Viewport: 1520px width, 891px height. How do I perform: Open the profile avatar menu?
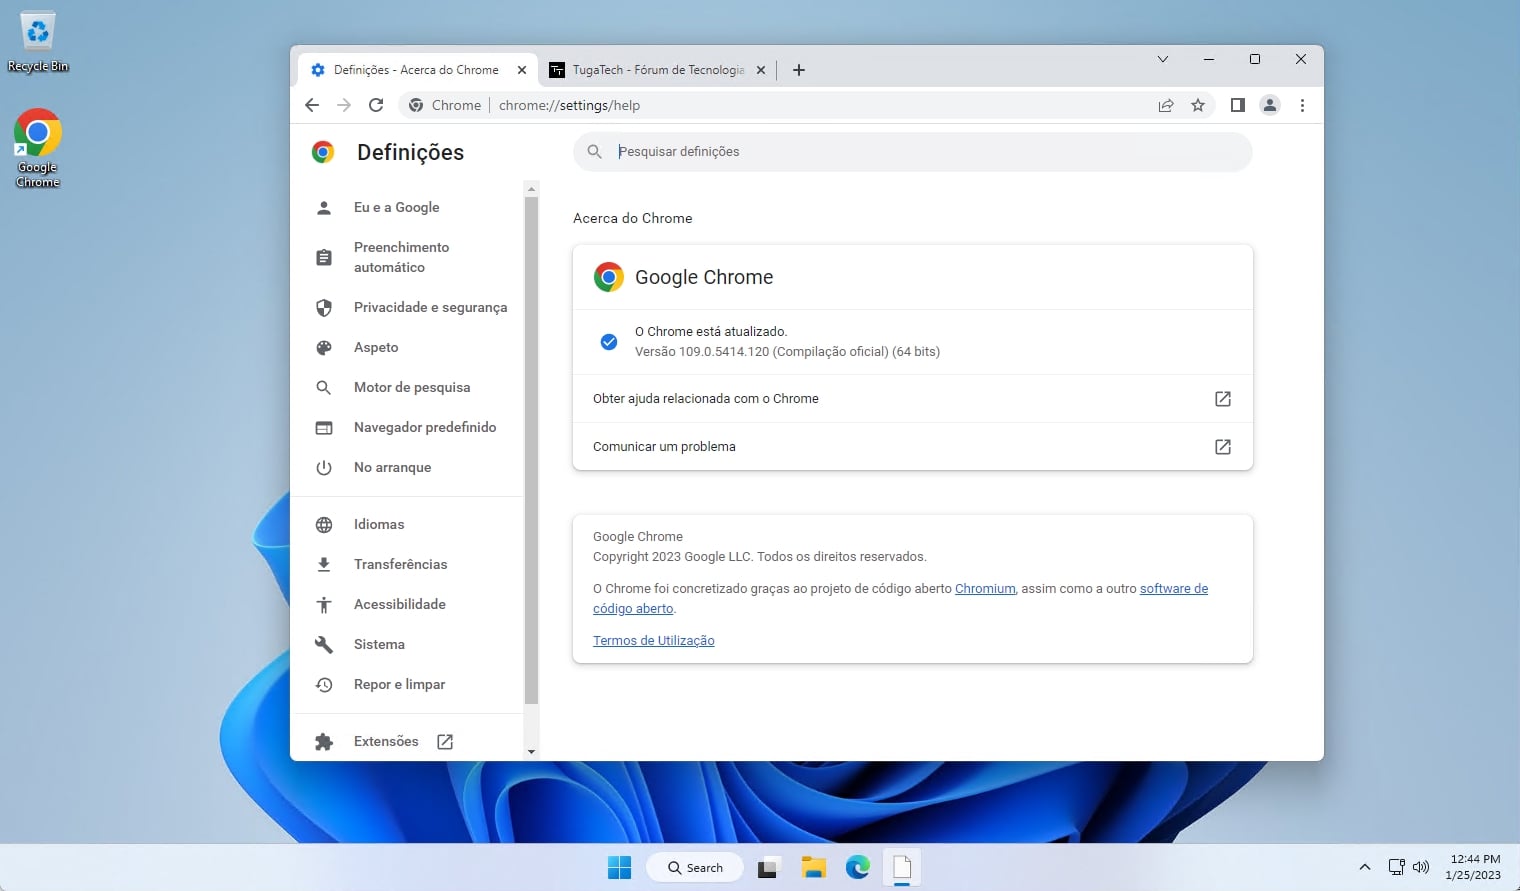tap(1270, 105)
